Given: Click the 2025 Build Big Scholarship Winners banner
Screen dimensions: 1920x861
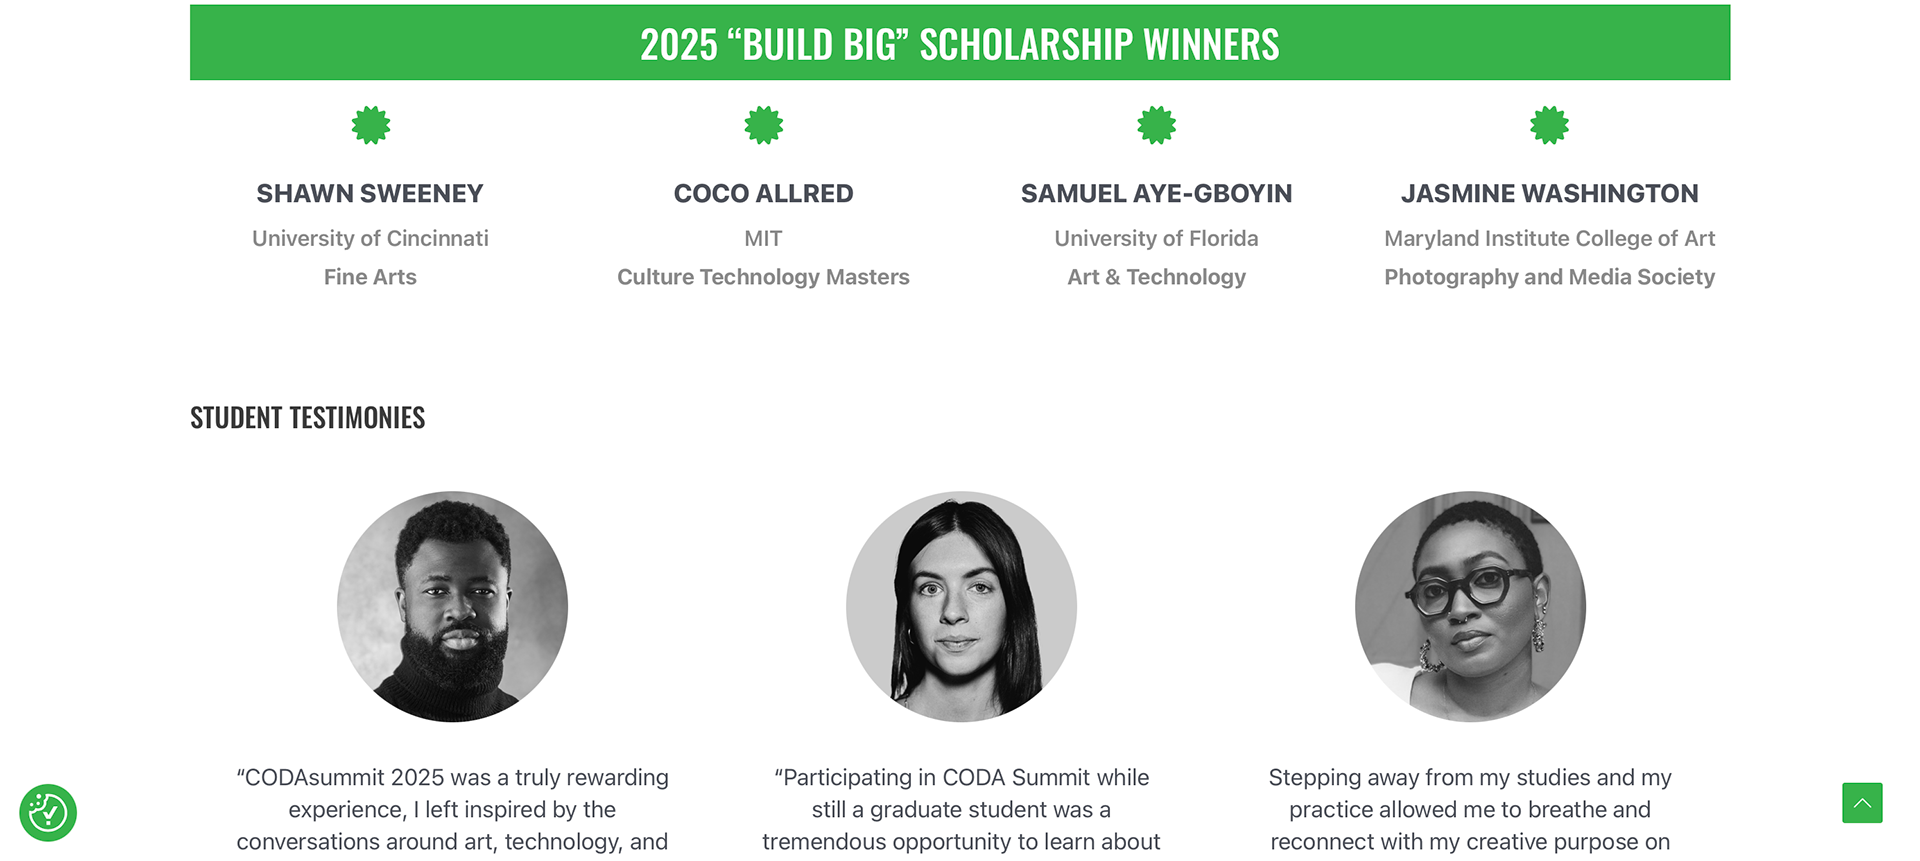Looking at the screenshot, I should pyautogui.click(x=960, y=44).
